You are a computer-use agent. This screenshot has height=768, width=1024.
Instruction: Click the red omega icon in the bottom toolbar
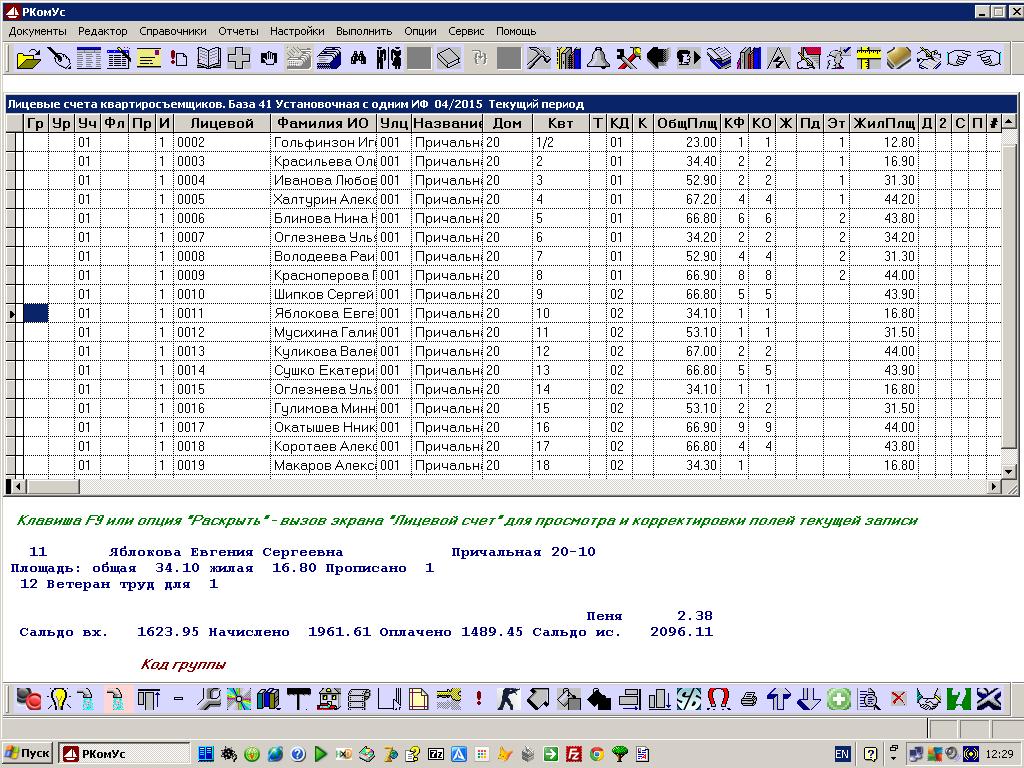pos(718,698)
